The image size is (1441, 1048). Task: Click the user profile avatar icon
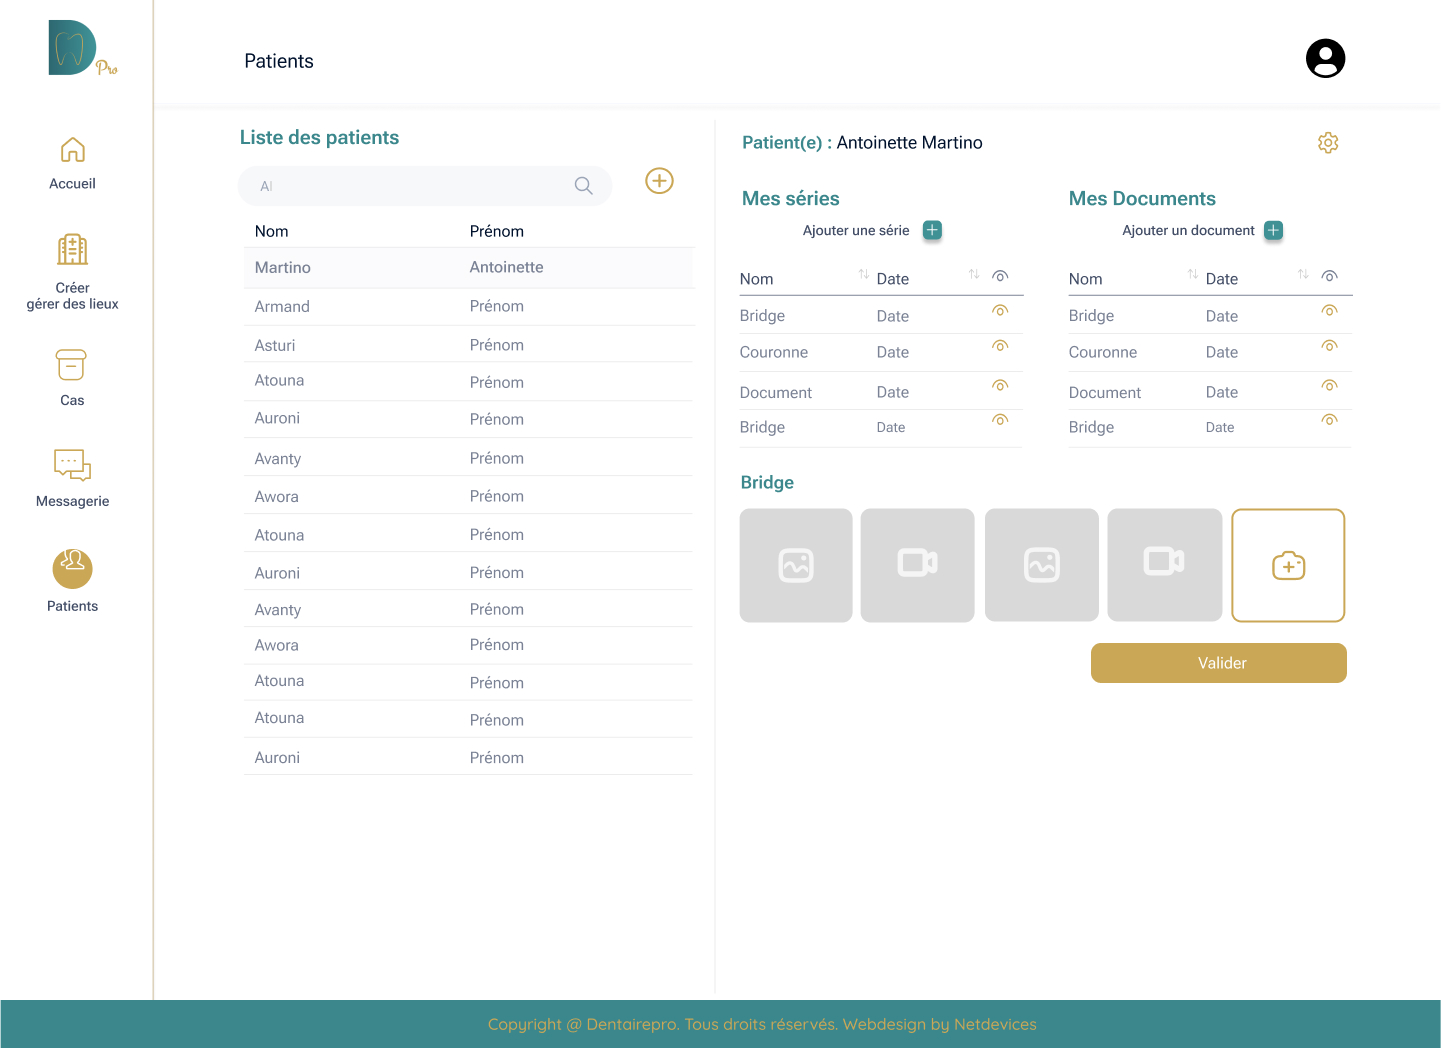point(1325,58)
